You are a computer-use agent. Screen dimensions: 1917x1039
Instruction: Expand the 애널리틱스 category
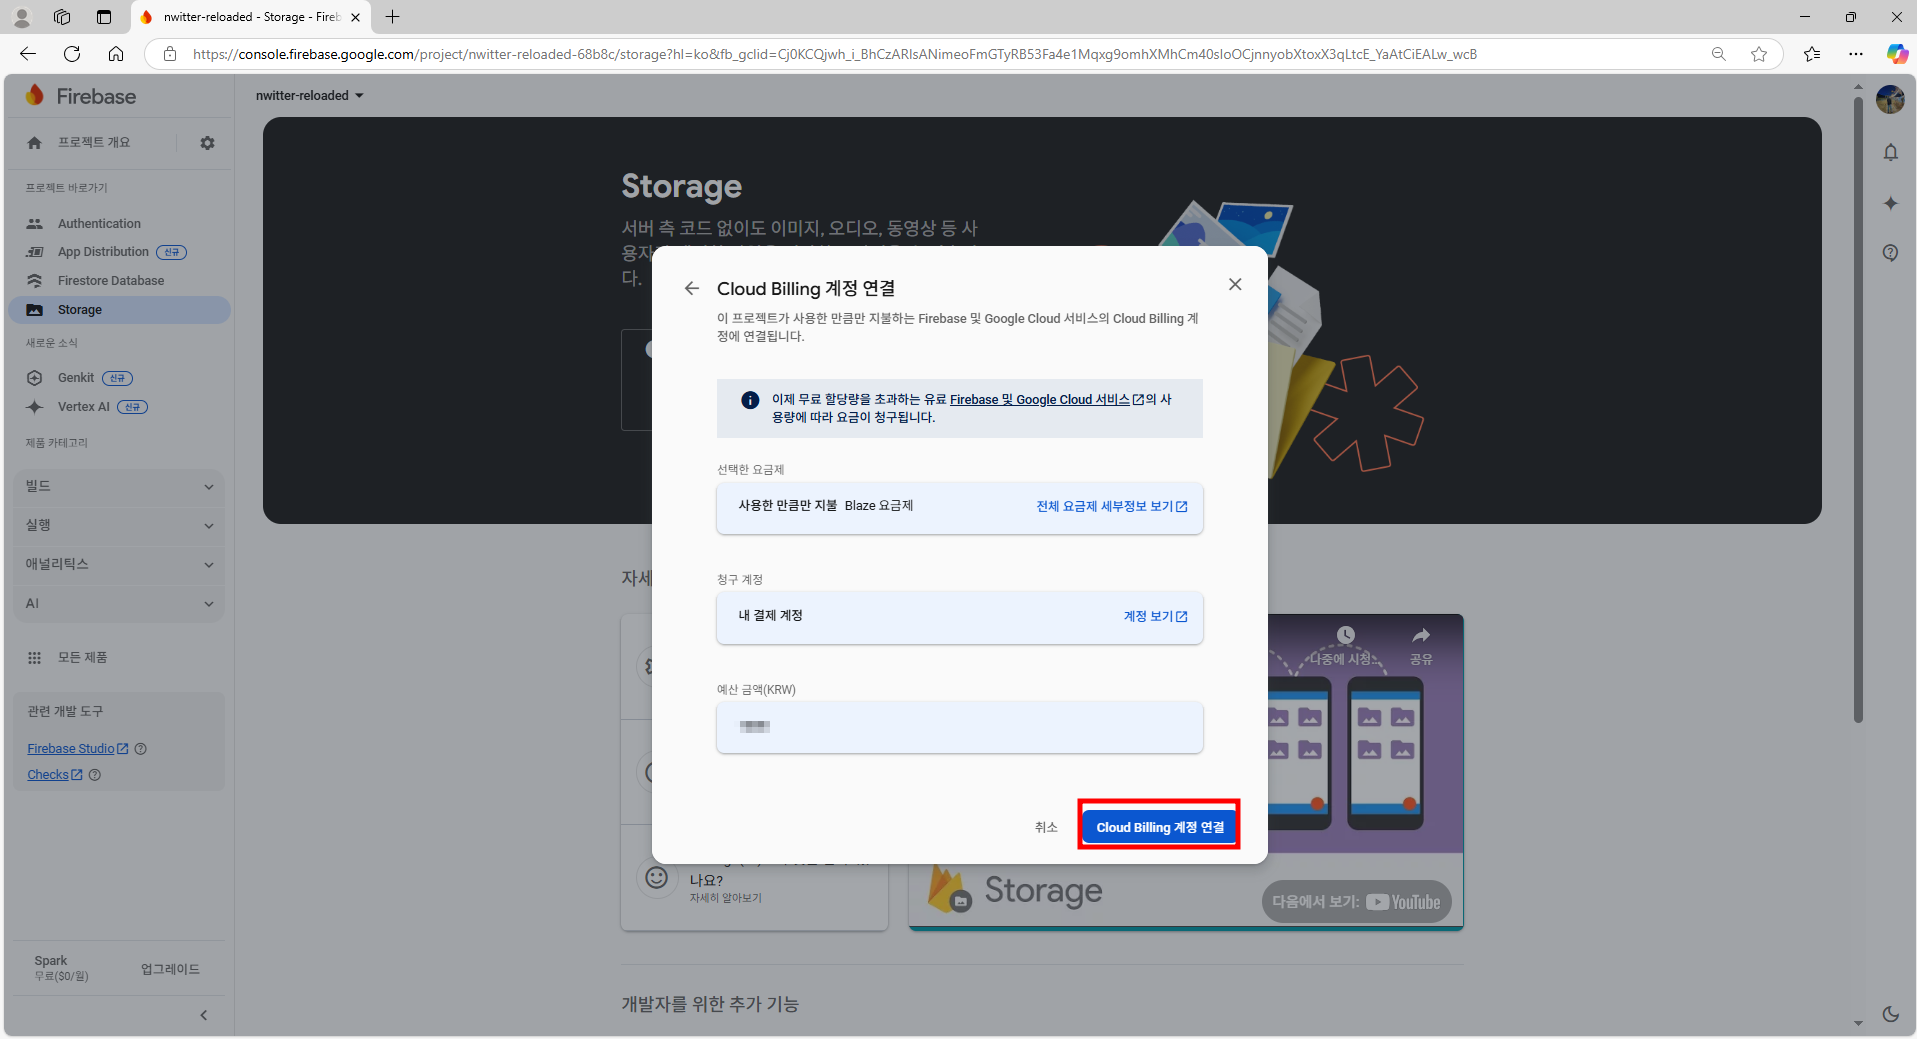119,564
